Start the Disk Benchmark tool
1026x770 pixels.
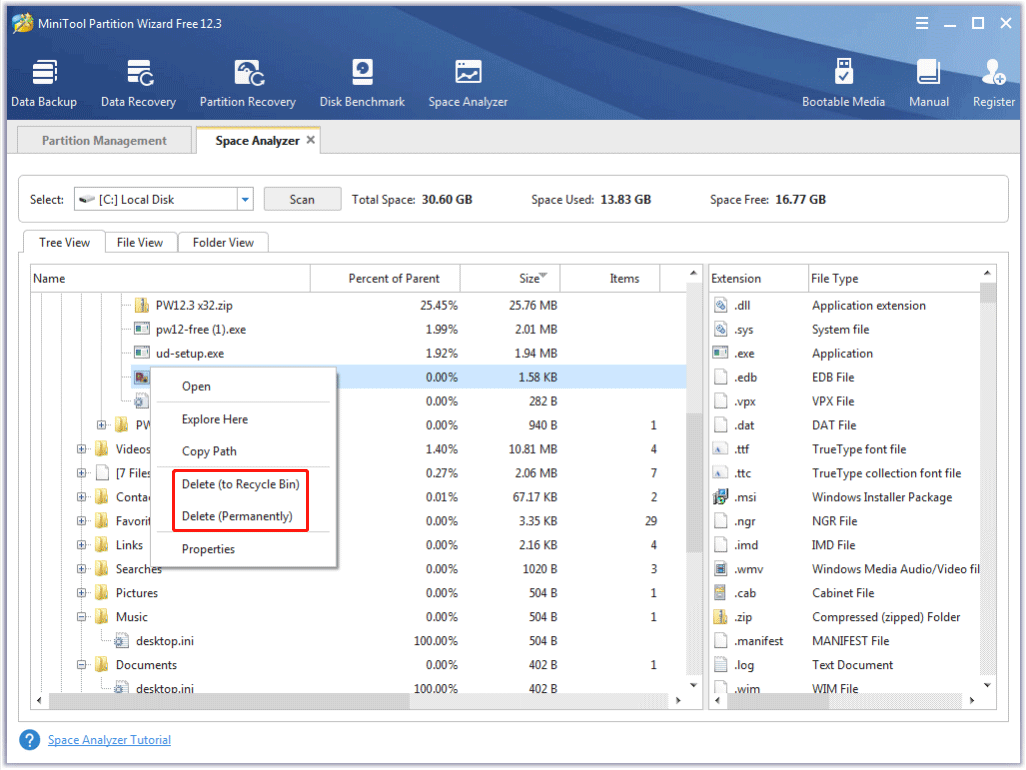[362, 83]
